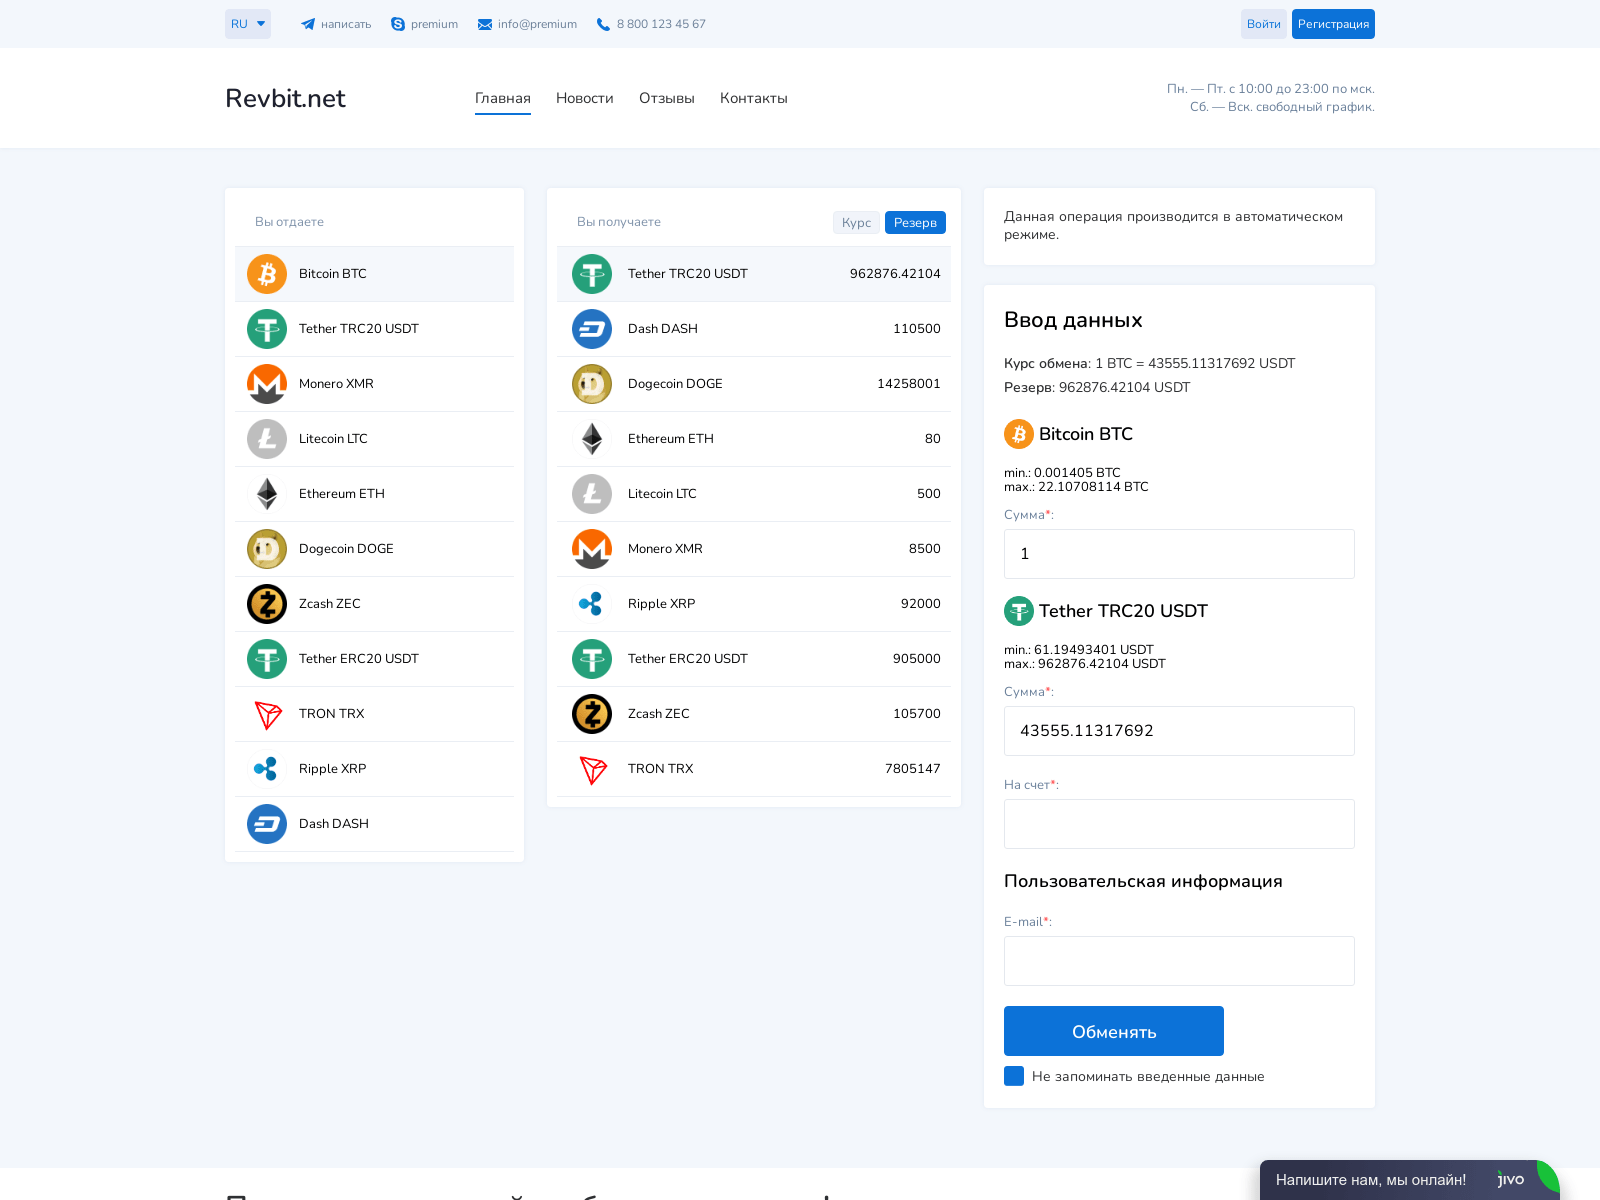Click the Войти button
Screen dimensions: 1600x1200
(1264, 24)
